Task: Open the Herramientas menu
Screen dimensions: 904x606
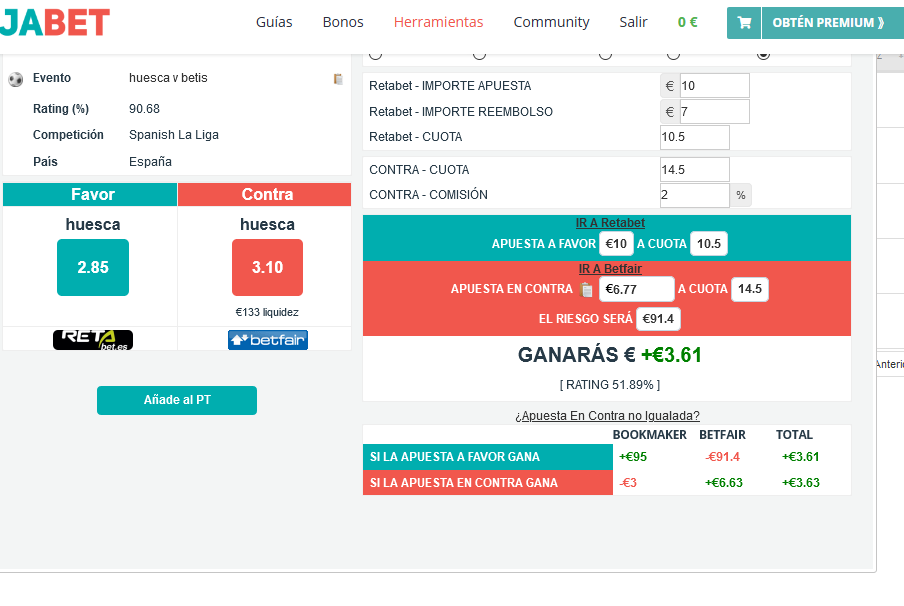Action: [438, 22]
